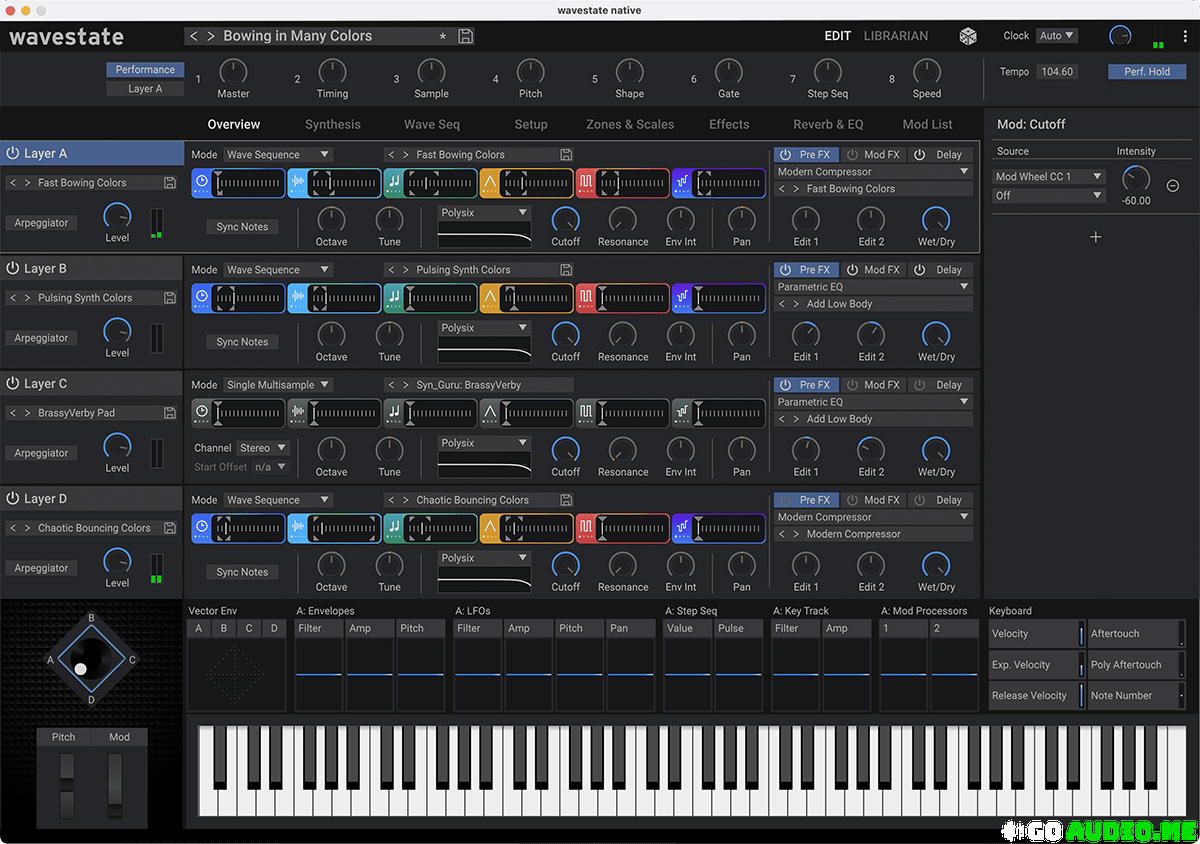Select Layer C Shape lane icon
The width and height of the screenshot is (1200, 844).
(490, 413)
